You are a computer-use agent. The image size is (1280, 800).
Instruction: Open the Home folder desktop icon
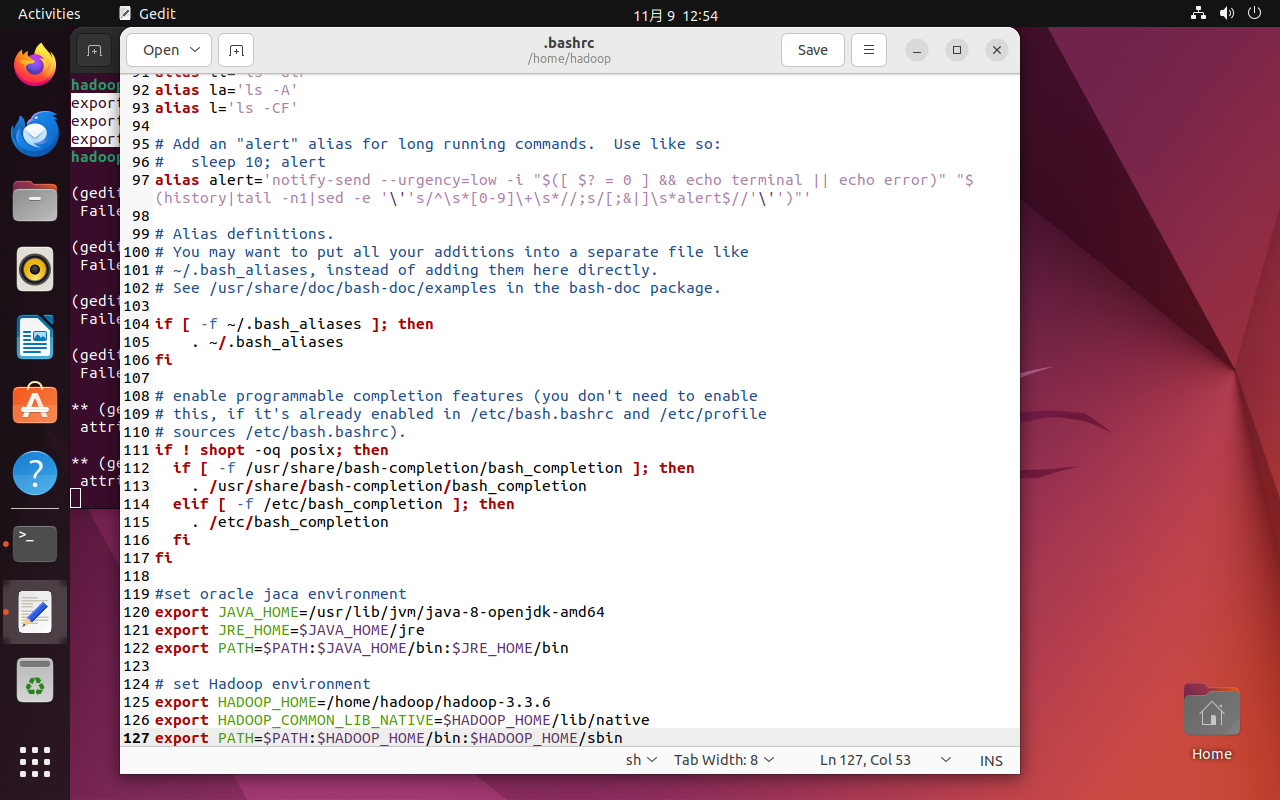1211,722
